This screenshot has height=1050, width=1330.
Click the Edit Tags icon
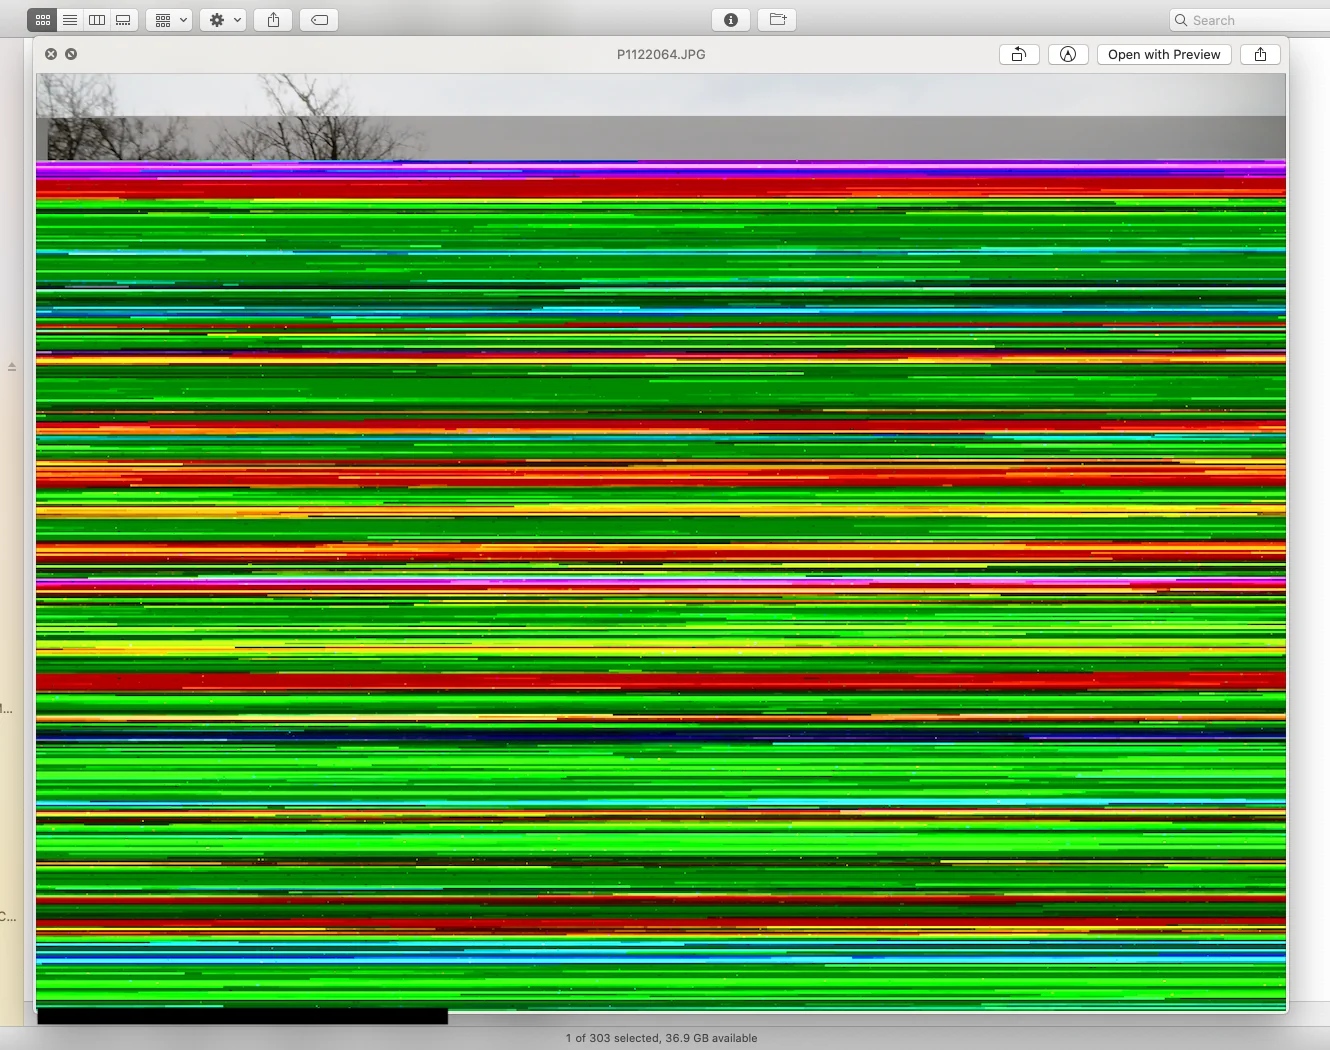pyautogui.click(x=319, y=20)
